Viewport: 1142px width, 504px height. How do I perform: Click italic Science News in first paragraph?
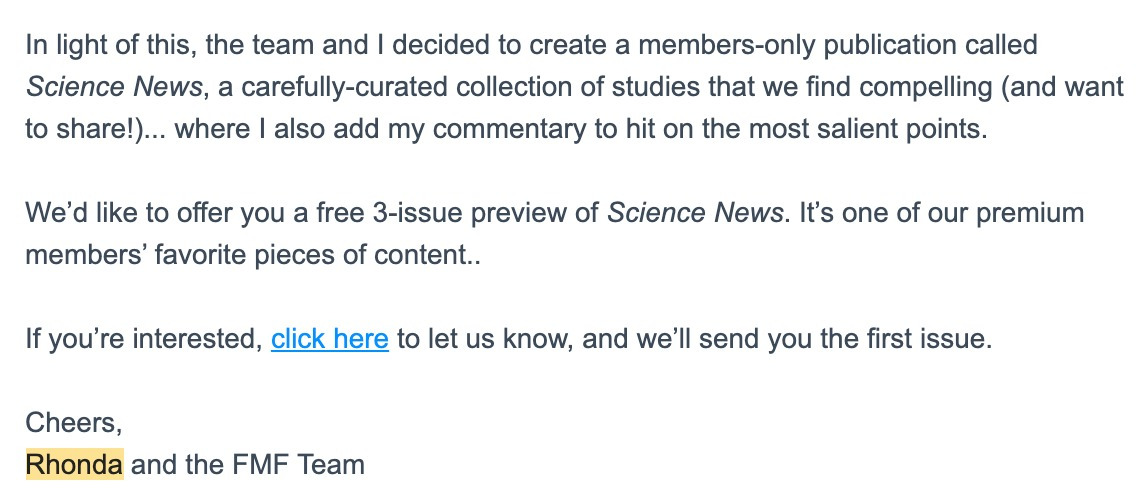tap(114, 88)
